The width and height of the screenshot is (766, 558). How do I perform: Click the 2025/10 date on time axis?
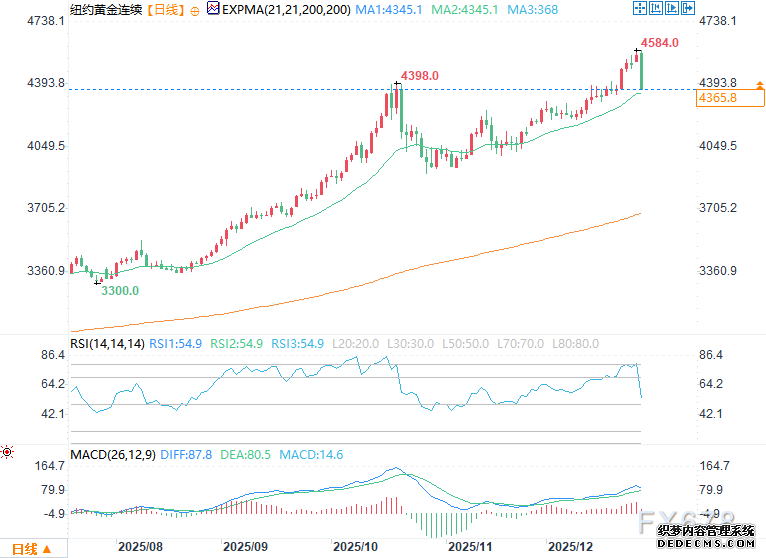(356, 547)
